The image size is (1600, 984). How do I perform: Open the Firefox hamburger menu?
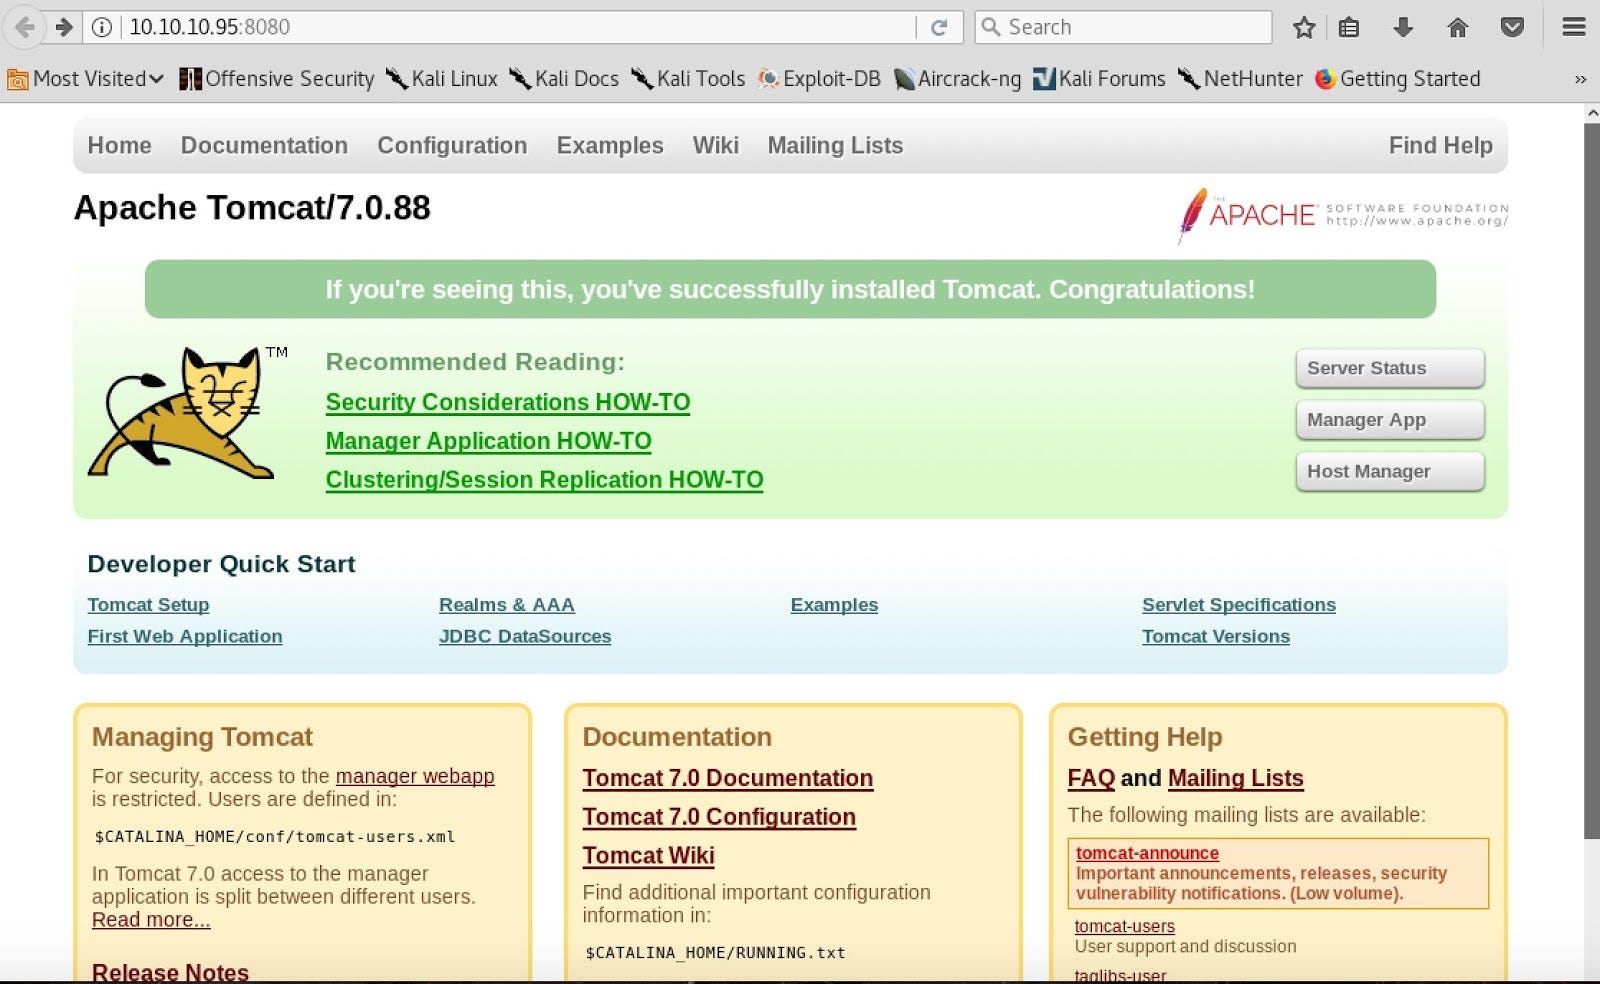click(1574, 27)
